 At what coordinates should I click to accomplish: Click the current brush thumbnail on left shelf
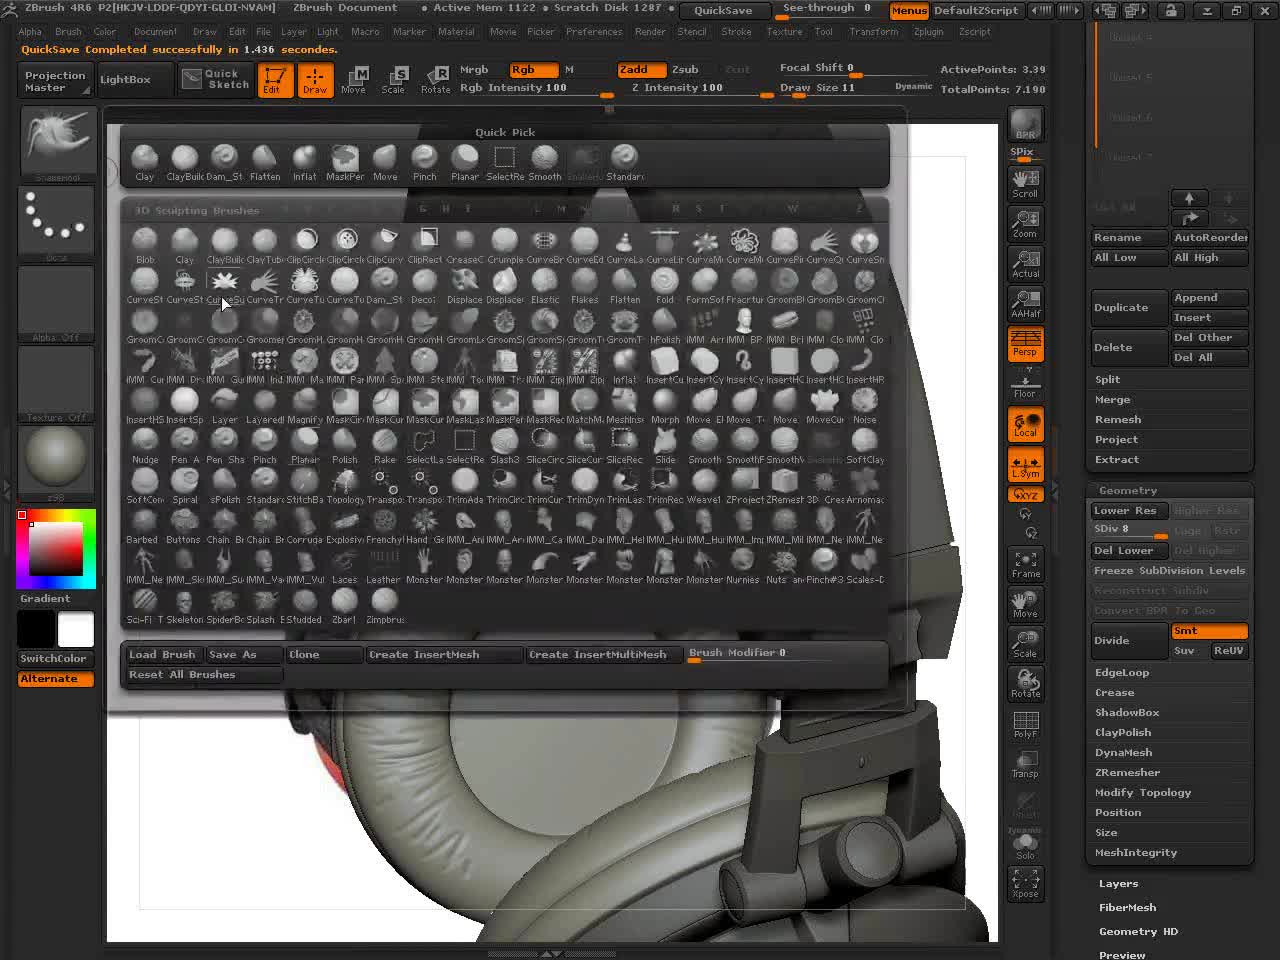point(57,143)
